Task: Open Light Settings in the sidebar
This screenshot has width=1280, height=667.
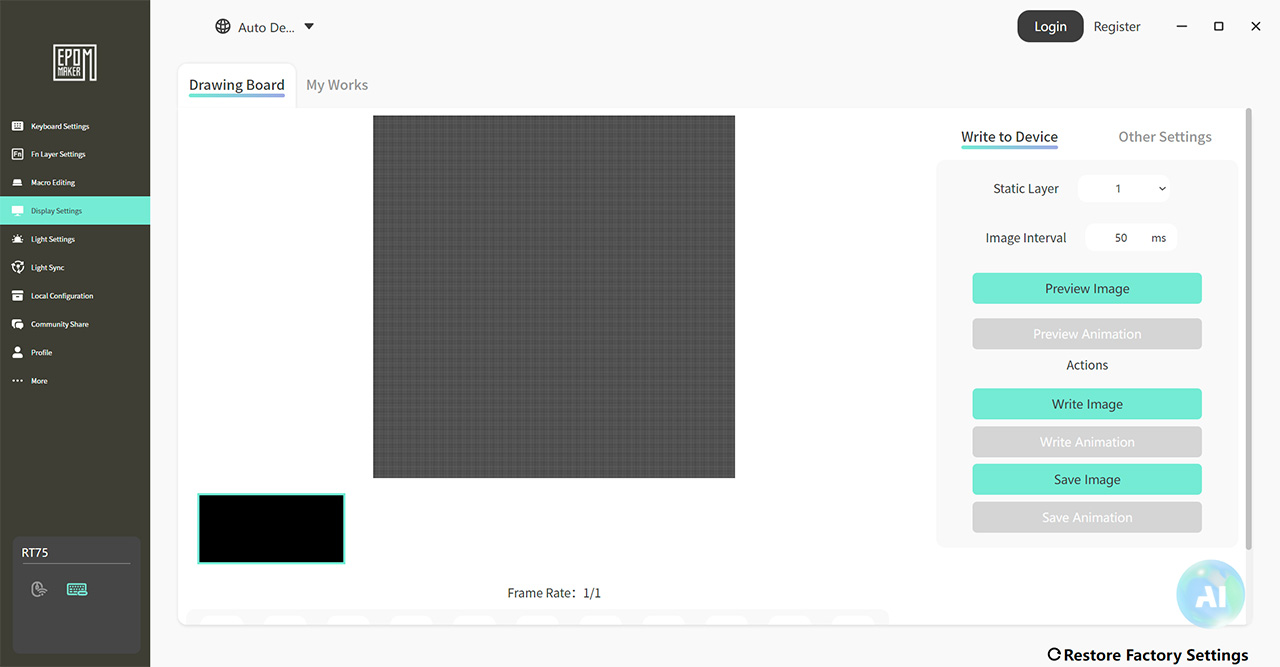Action: point(75,239)
